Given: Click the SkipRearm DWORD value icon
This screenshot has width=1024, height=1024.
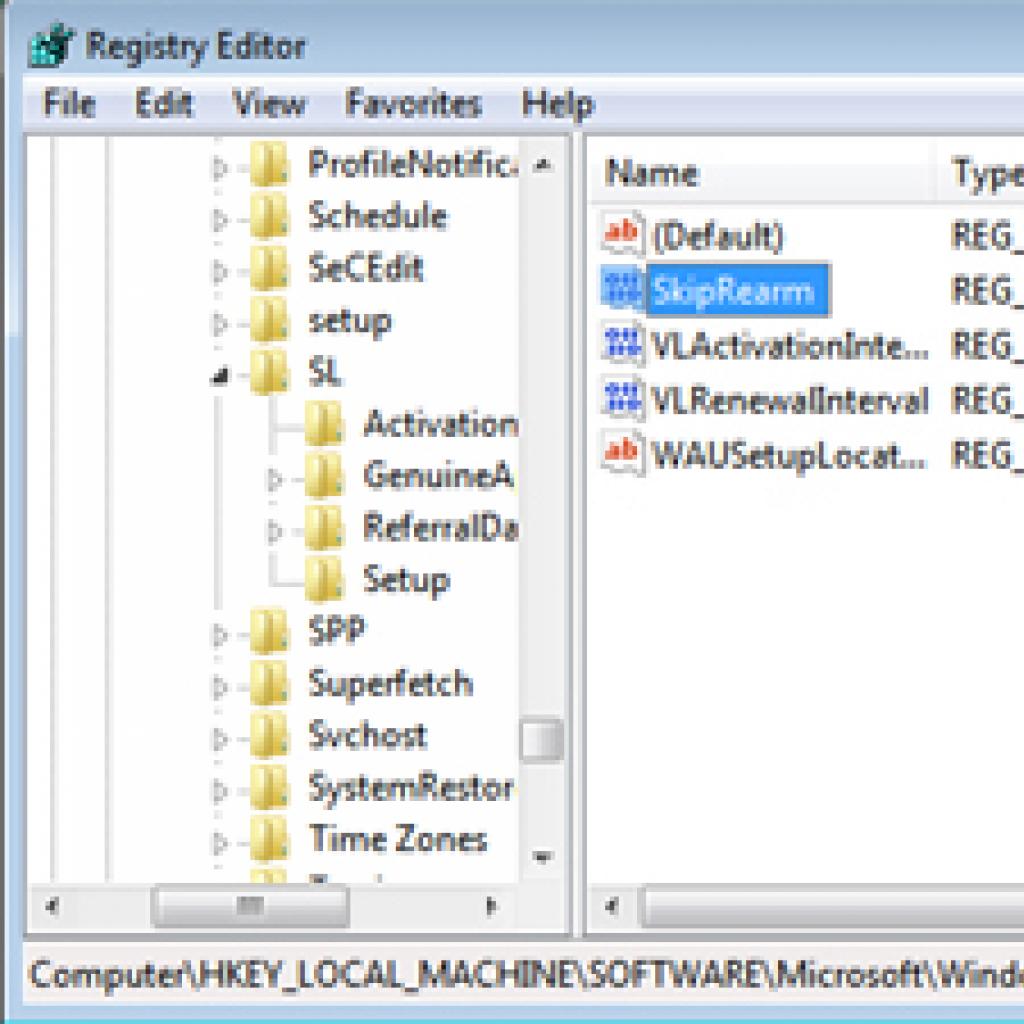Looking at the screenshot, I should tap(623, 289).
